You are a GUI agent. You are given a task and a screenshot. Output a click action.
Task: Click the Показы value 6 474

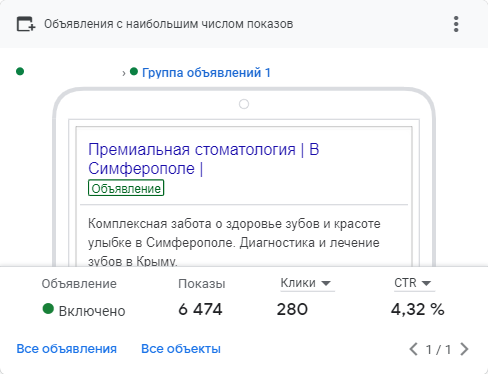click(x=200, y=309)
